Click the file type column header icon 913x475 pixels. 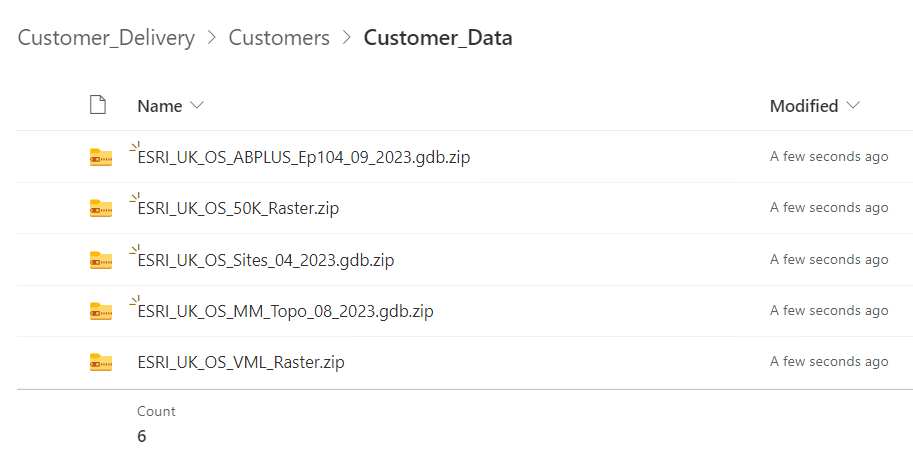(x=97, y=105)
